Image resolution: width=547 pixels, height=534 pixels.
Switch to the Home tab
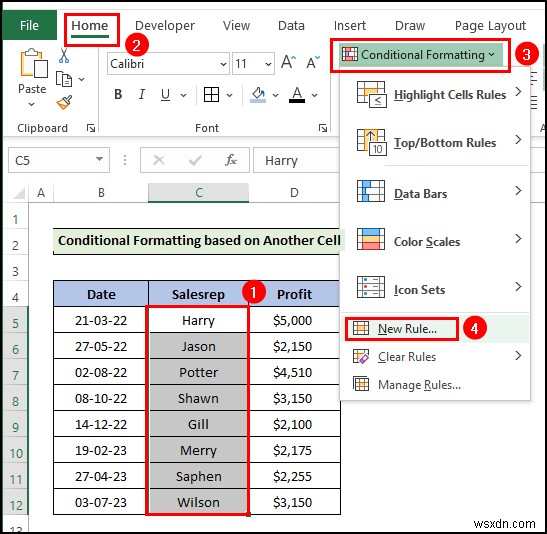pos(90,26)
